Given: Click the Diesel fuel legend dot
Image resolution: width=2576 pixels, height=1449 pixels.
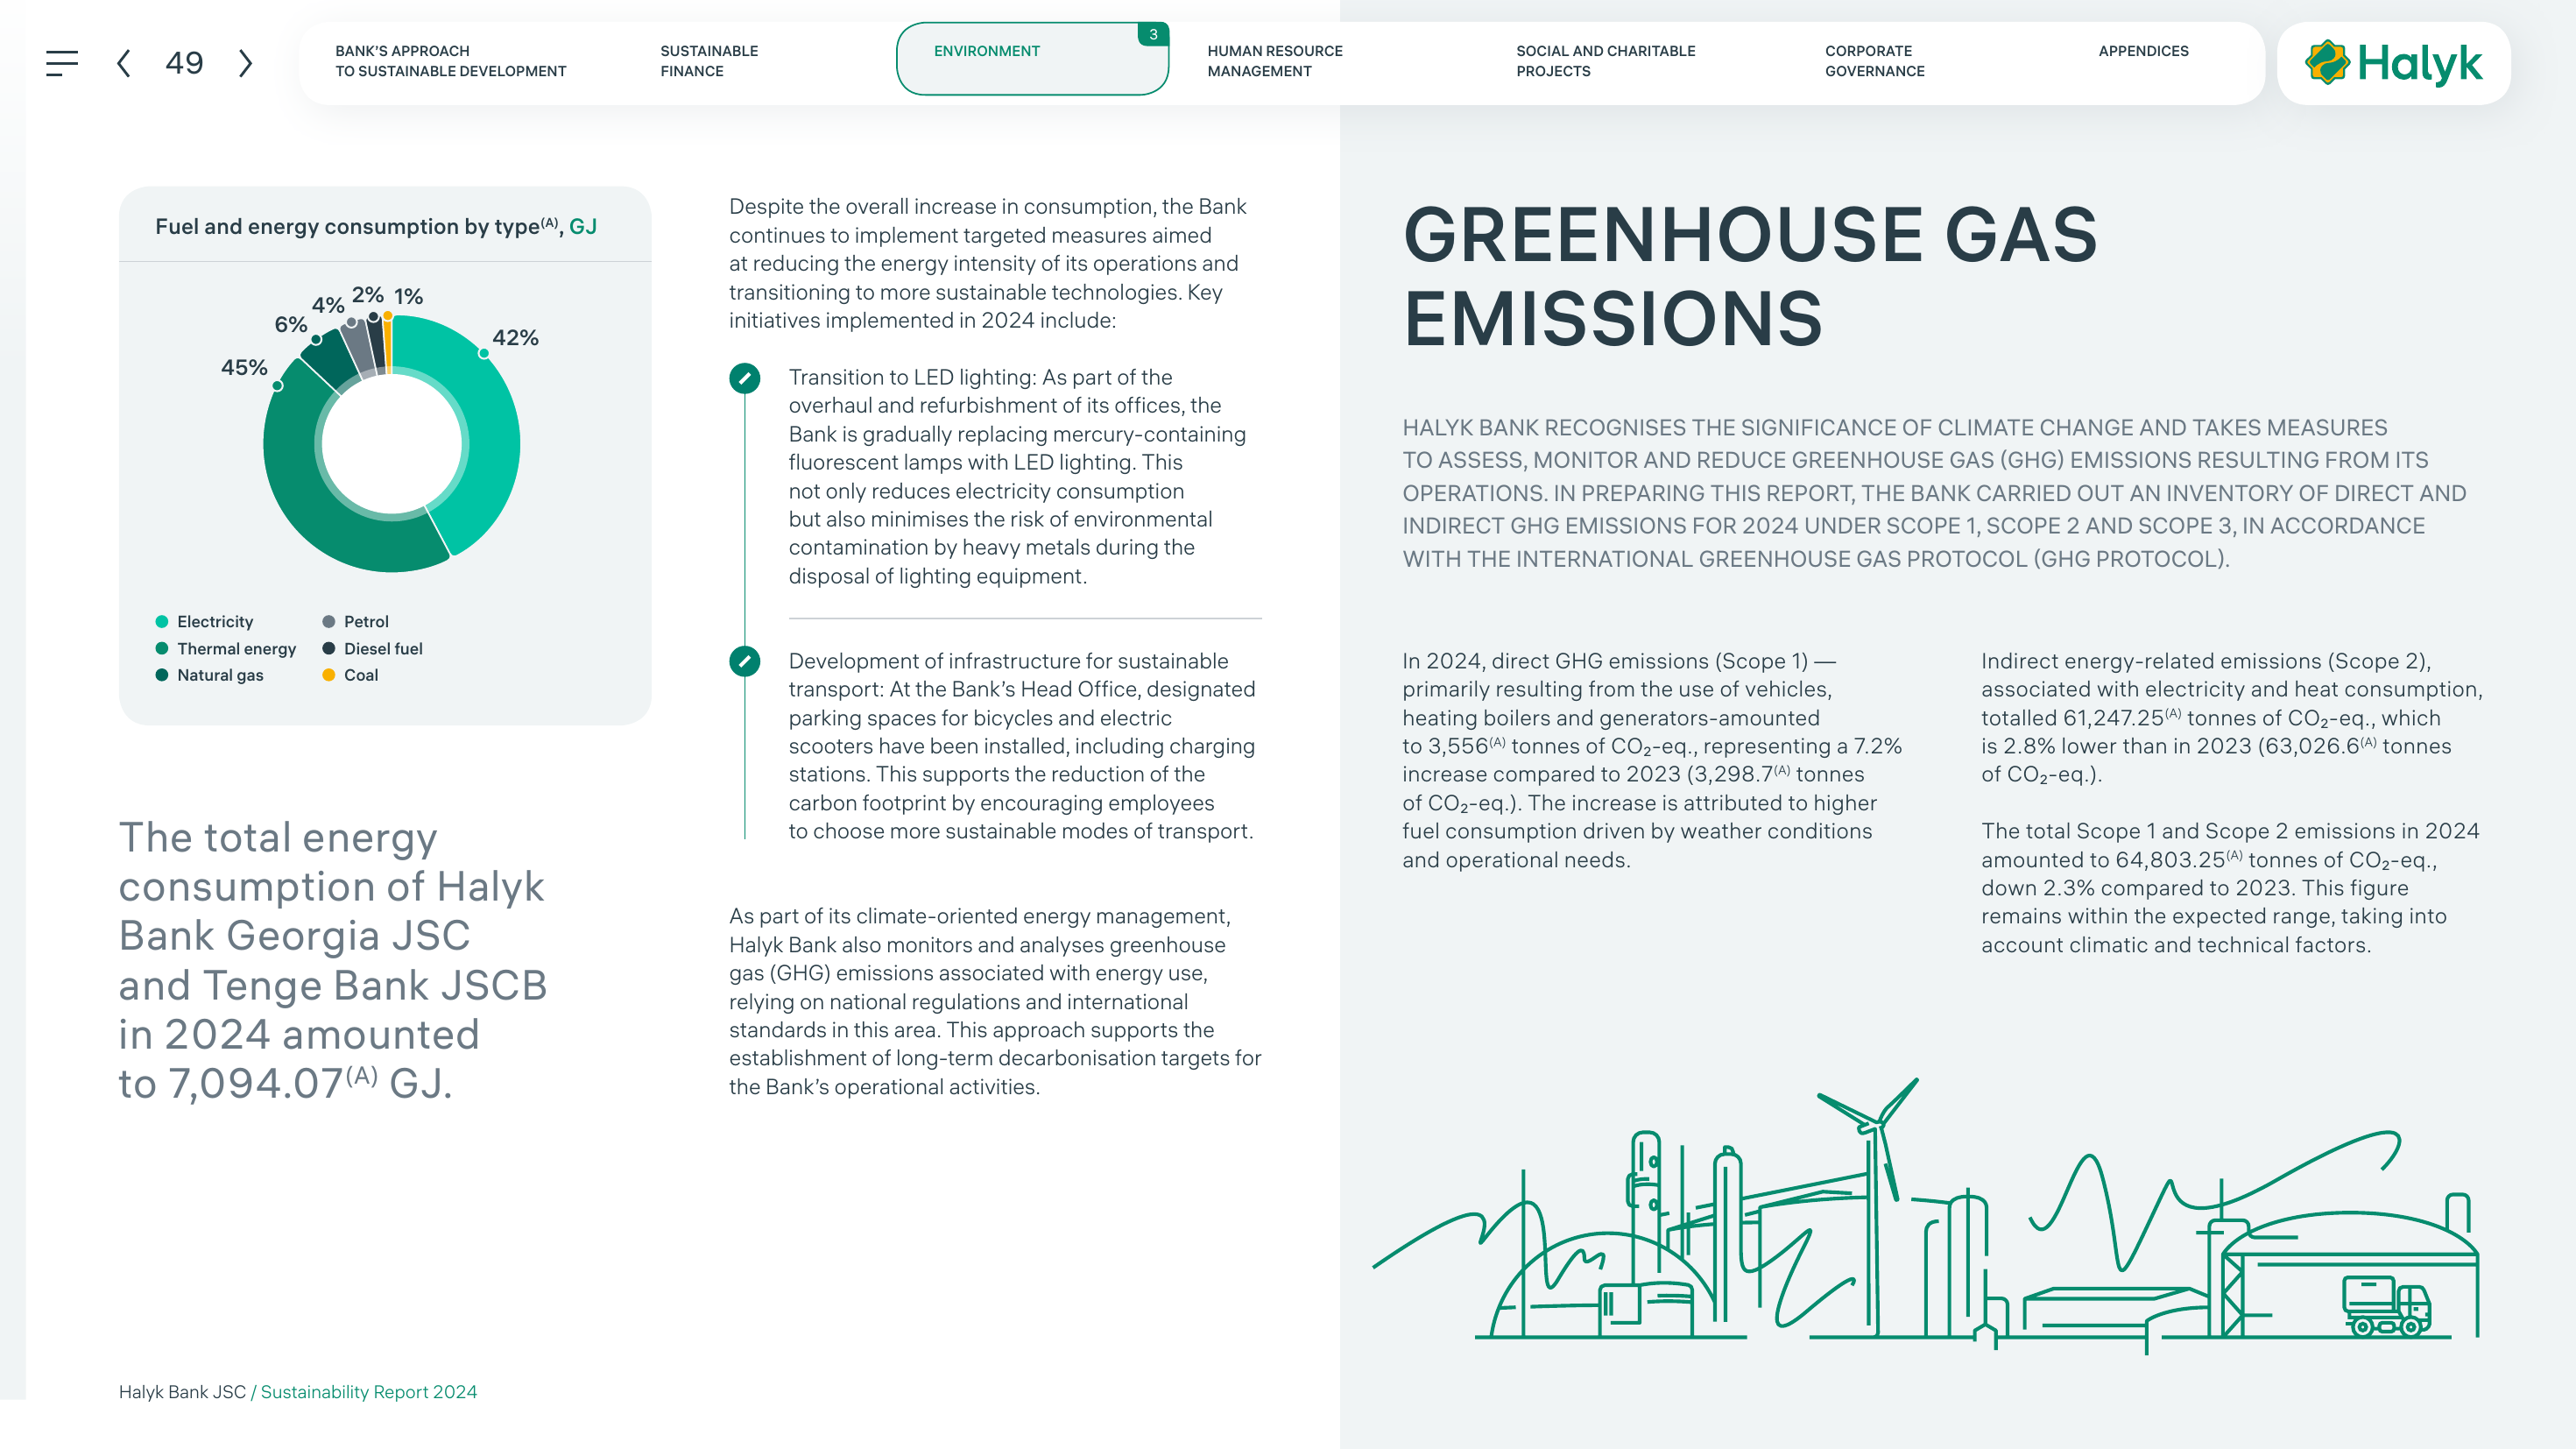Looking at the screenshot, I should pos(329,648).
